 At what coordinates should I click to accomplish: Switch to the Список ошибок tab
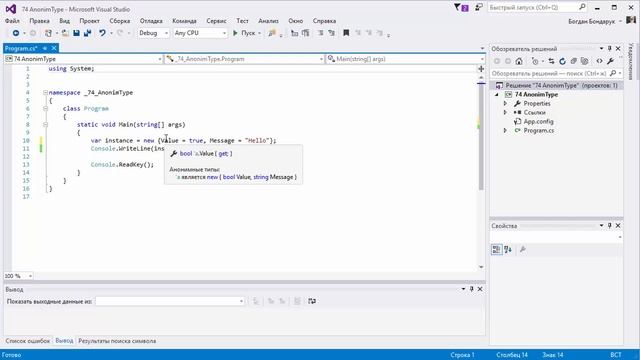[28, 341]
